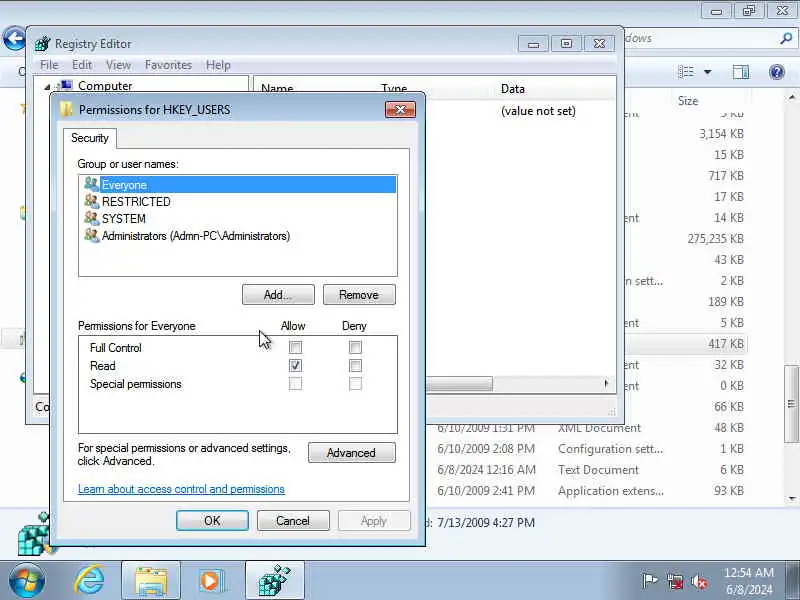Check Deny for Read permission
This screenshot has width=800, height=600.
pyautogui.click(x=355, y=365)
